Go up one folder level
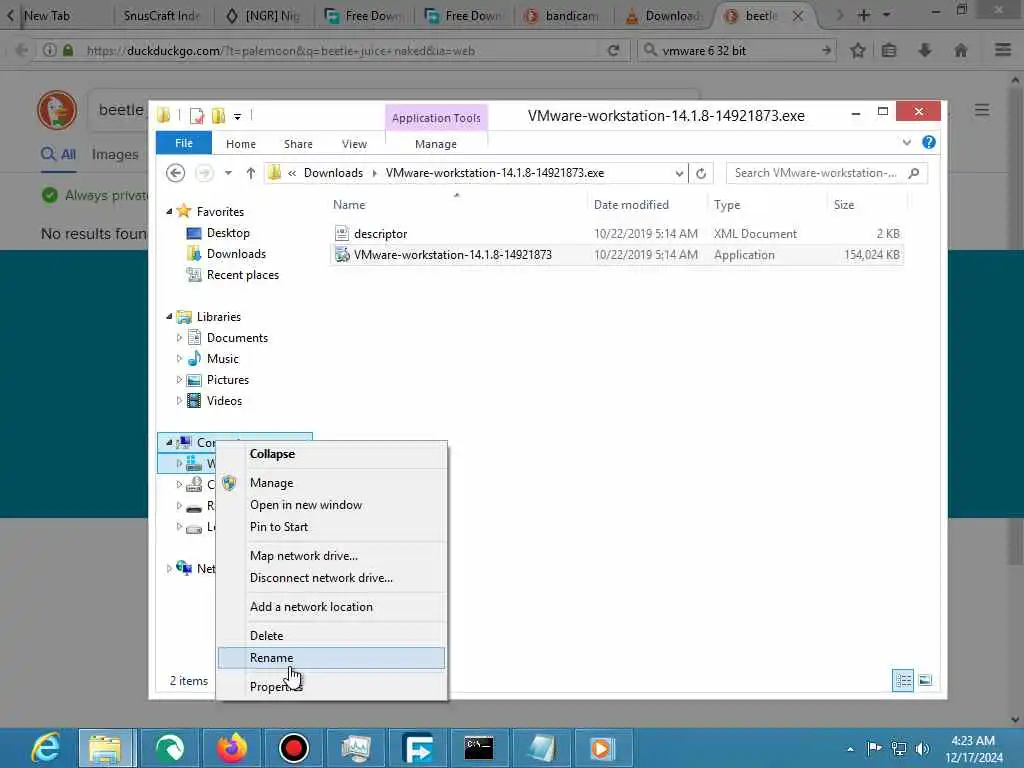1024x768 pixels. pyautogui.click(x=250, y=173)
